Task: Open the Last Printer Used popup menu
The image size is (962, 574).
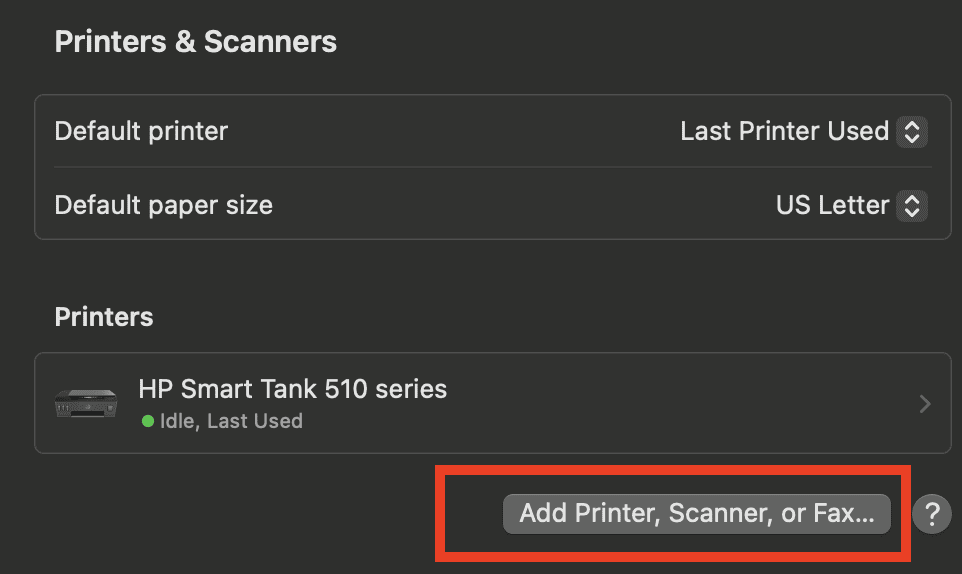Action: point(804,131)
